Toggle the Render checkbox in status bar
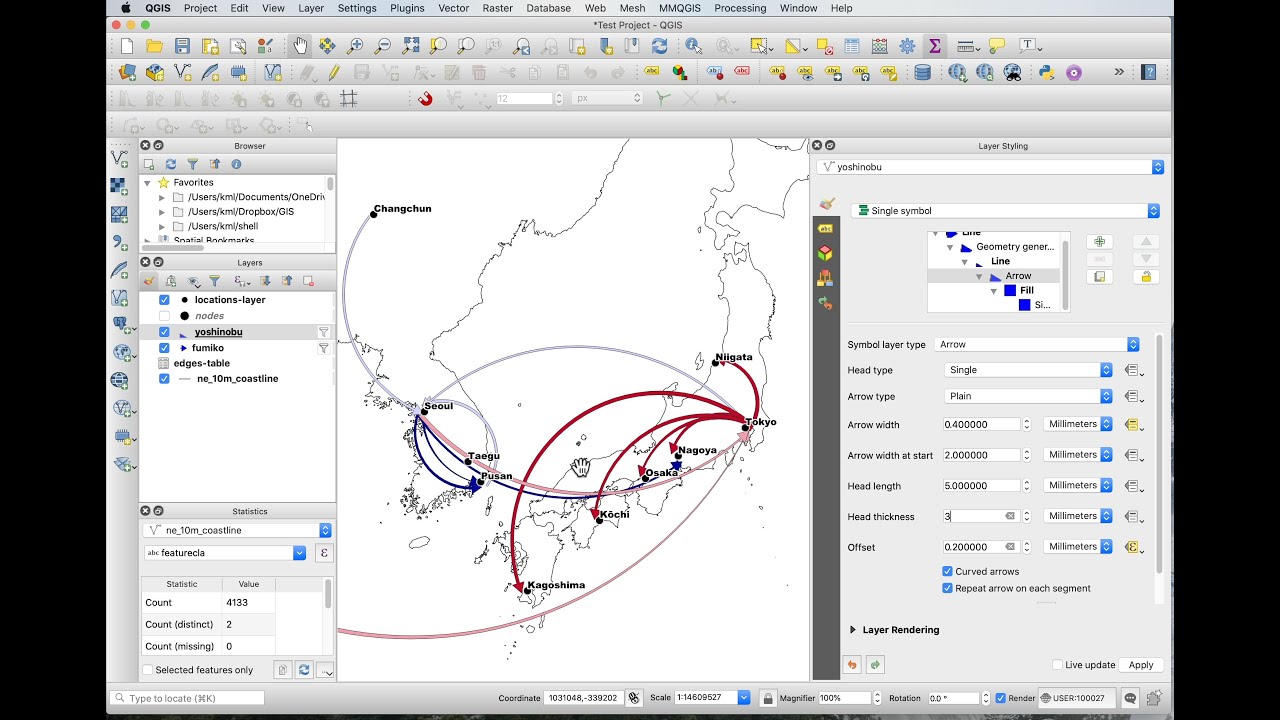The height and width of the screenshot is (720, 1280). pos(1001,698)
